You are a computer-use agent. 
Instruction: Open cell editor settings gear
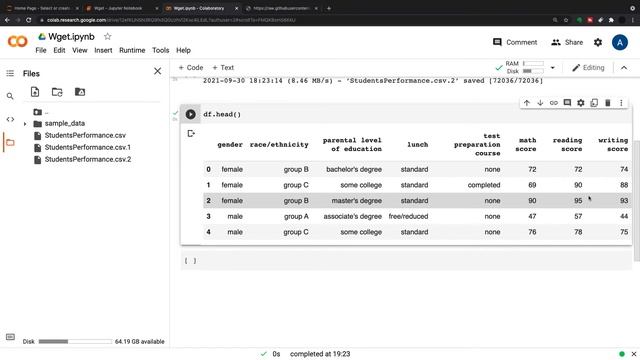580,103
